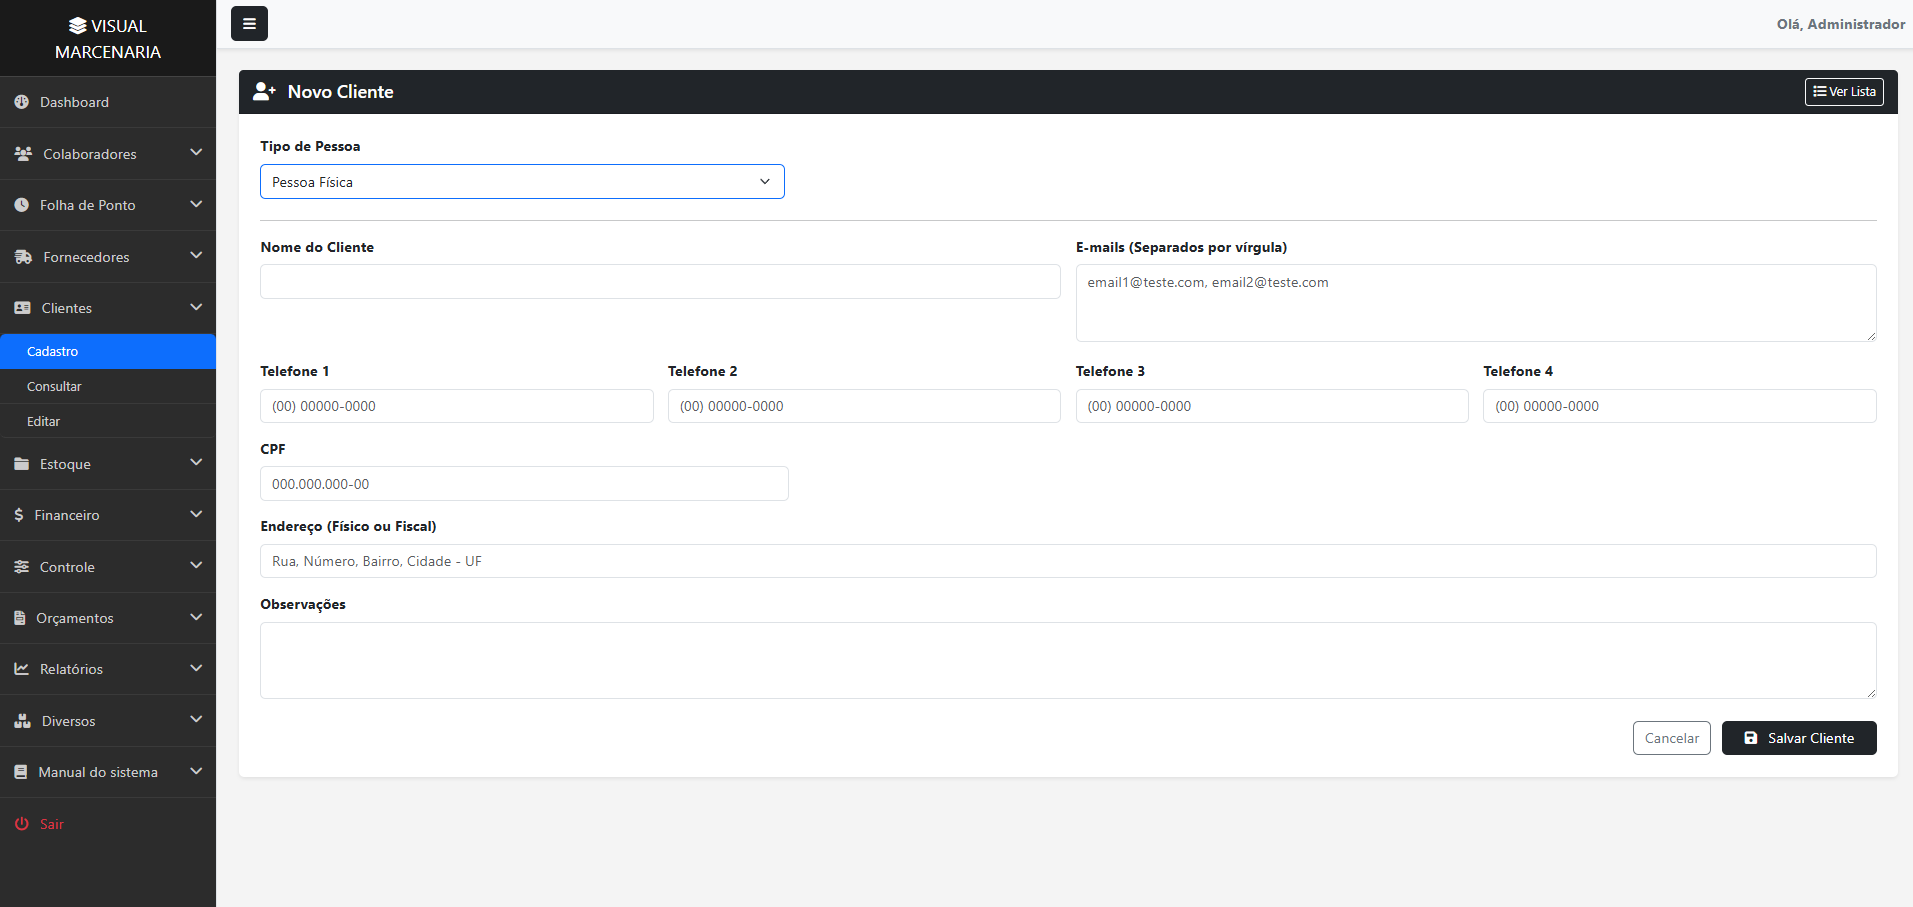Select the Cadastro submenu item
The image size is (1913, 907).
[x=108, y=351]
